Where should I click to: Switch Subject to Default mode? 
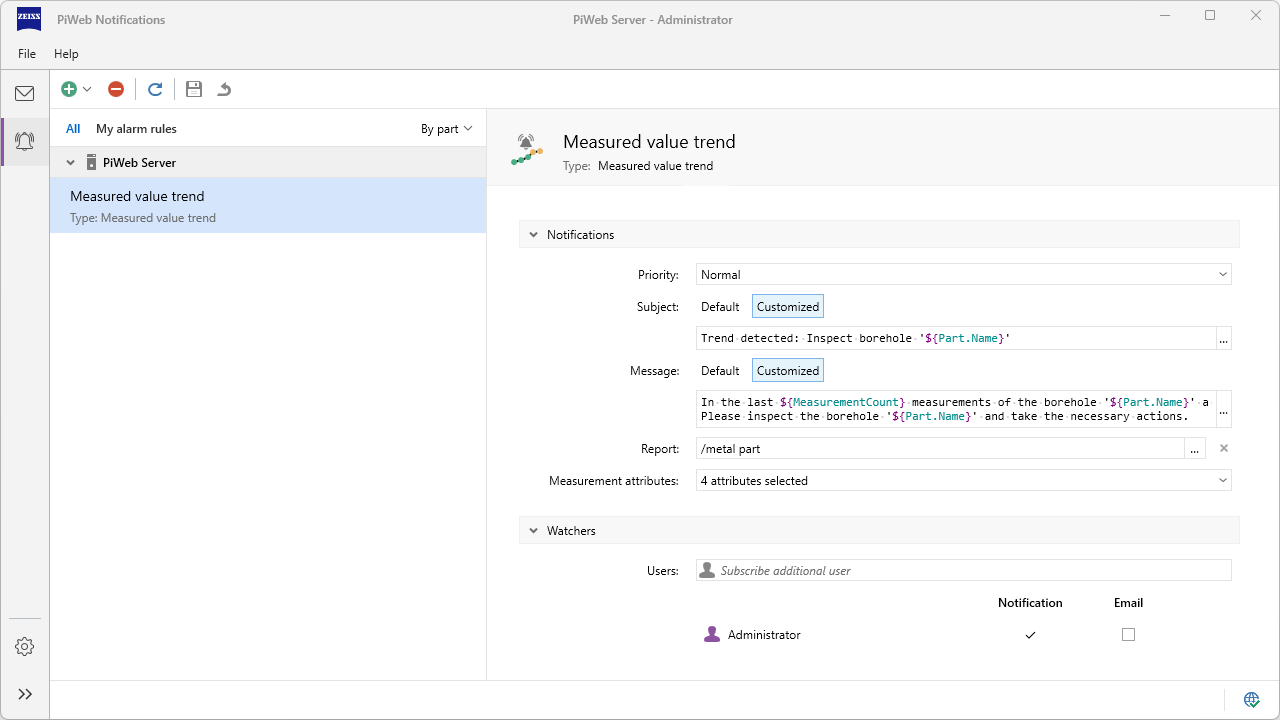[x=719, y=306]
